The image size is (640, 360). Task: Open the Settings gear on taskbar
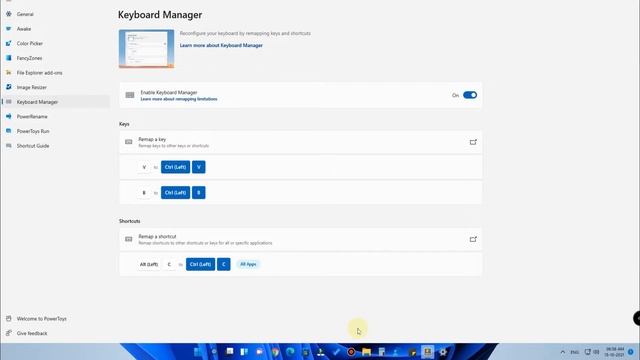pos(443,352)
